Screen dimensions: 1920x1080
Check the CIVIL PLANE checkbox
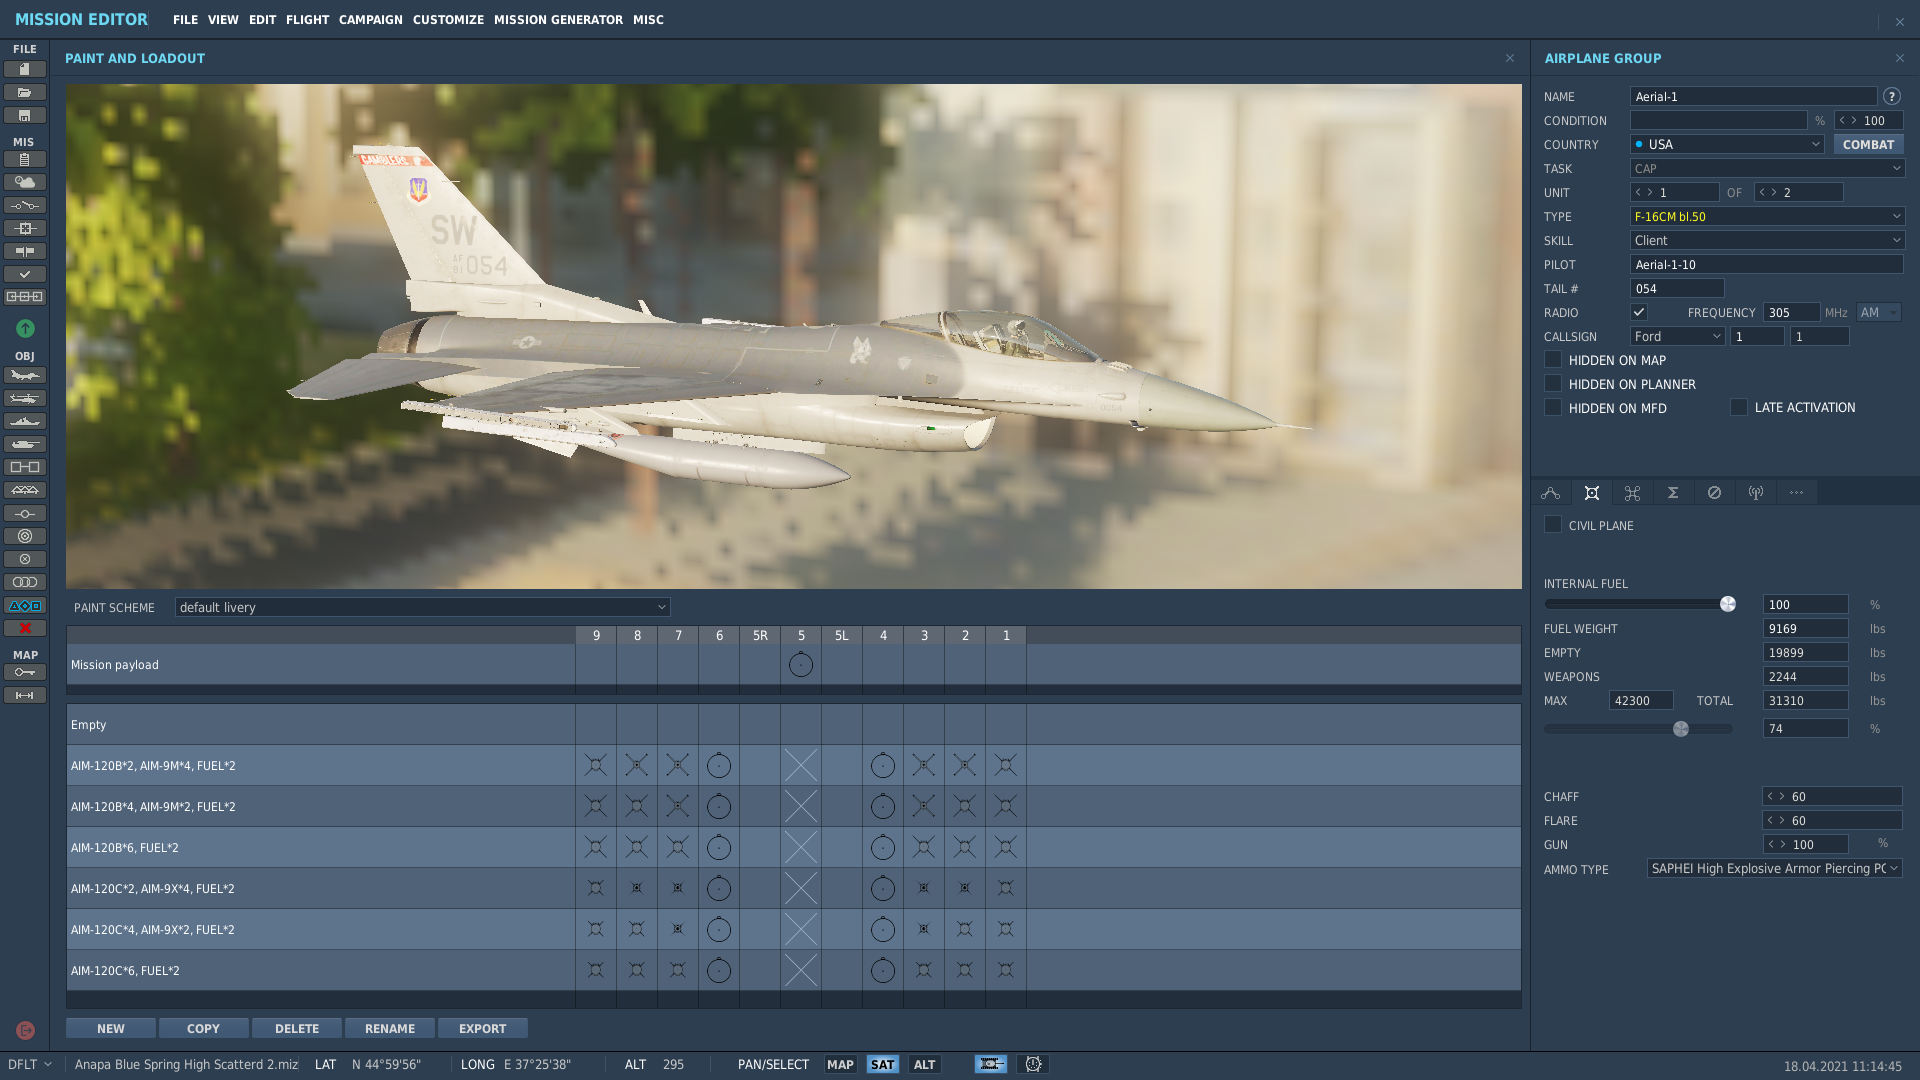1553,524
